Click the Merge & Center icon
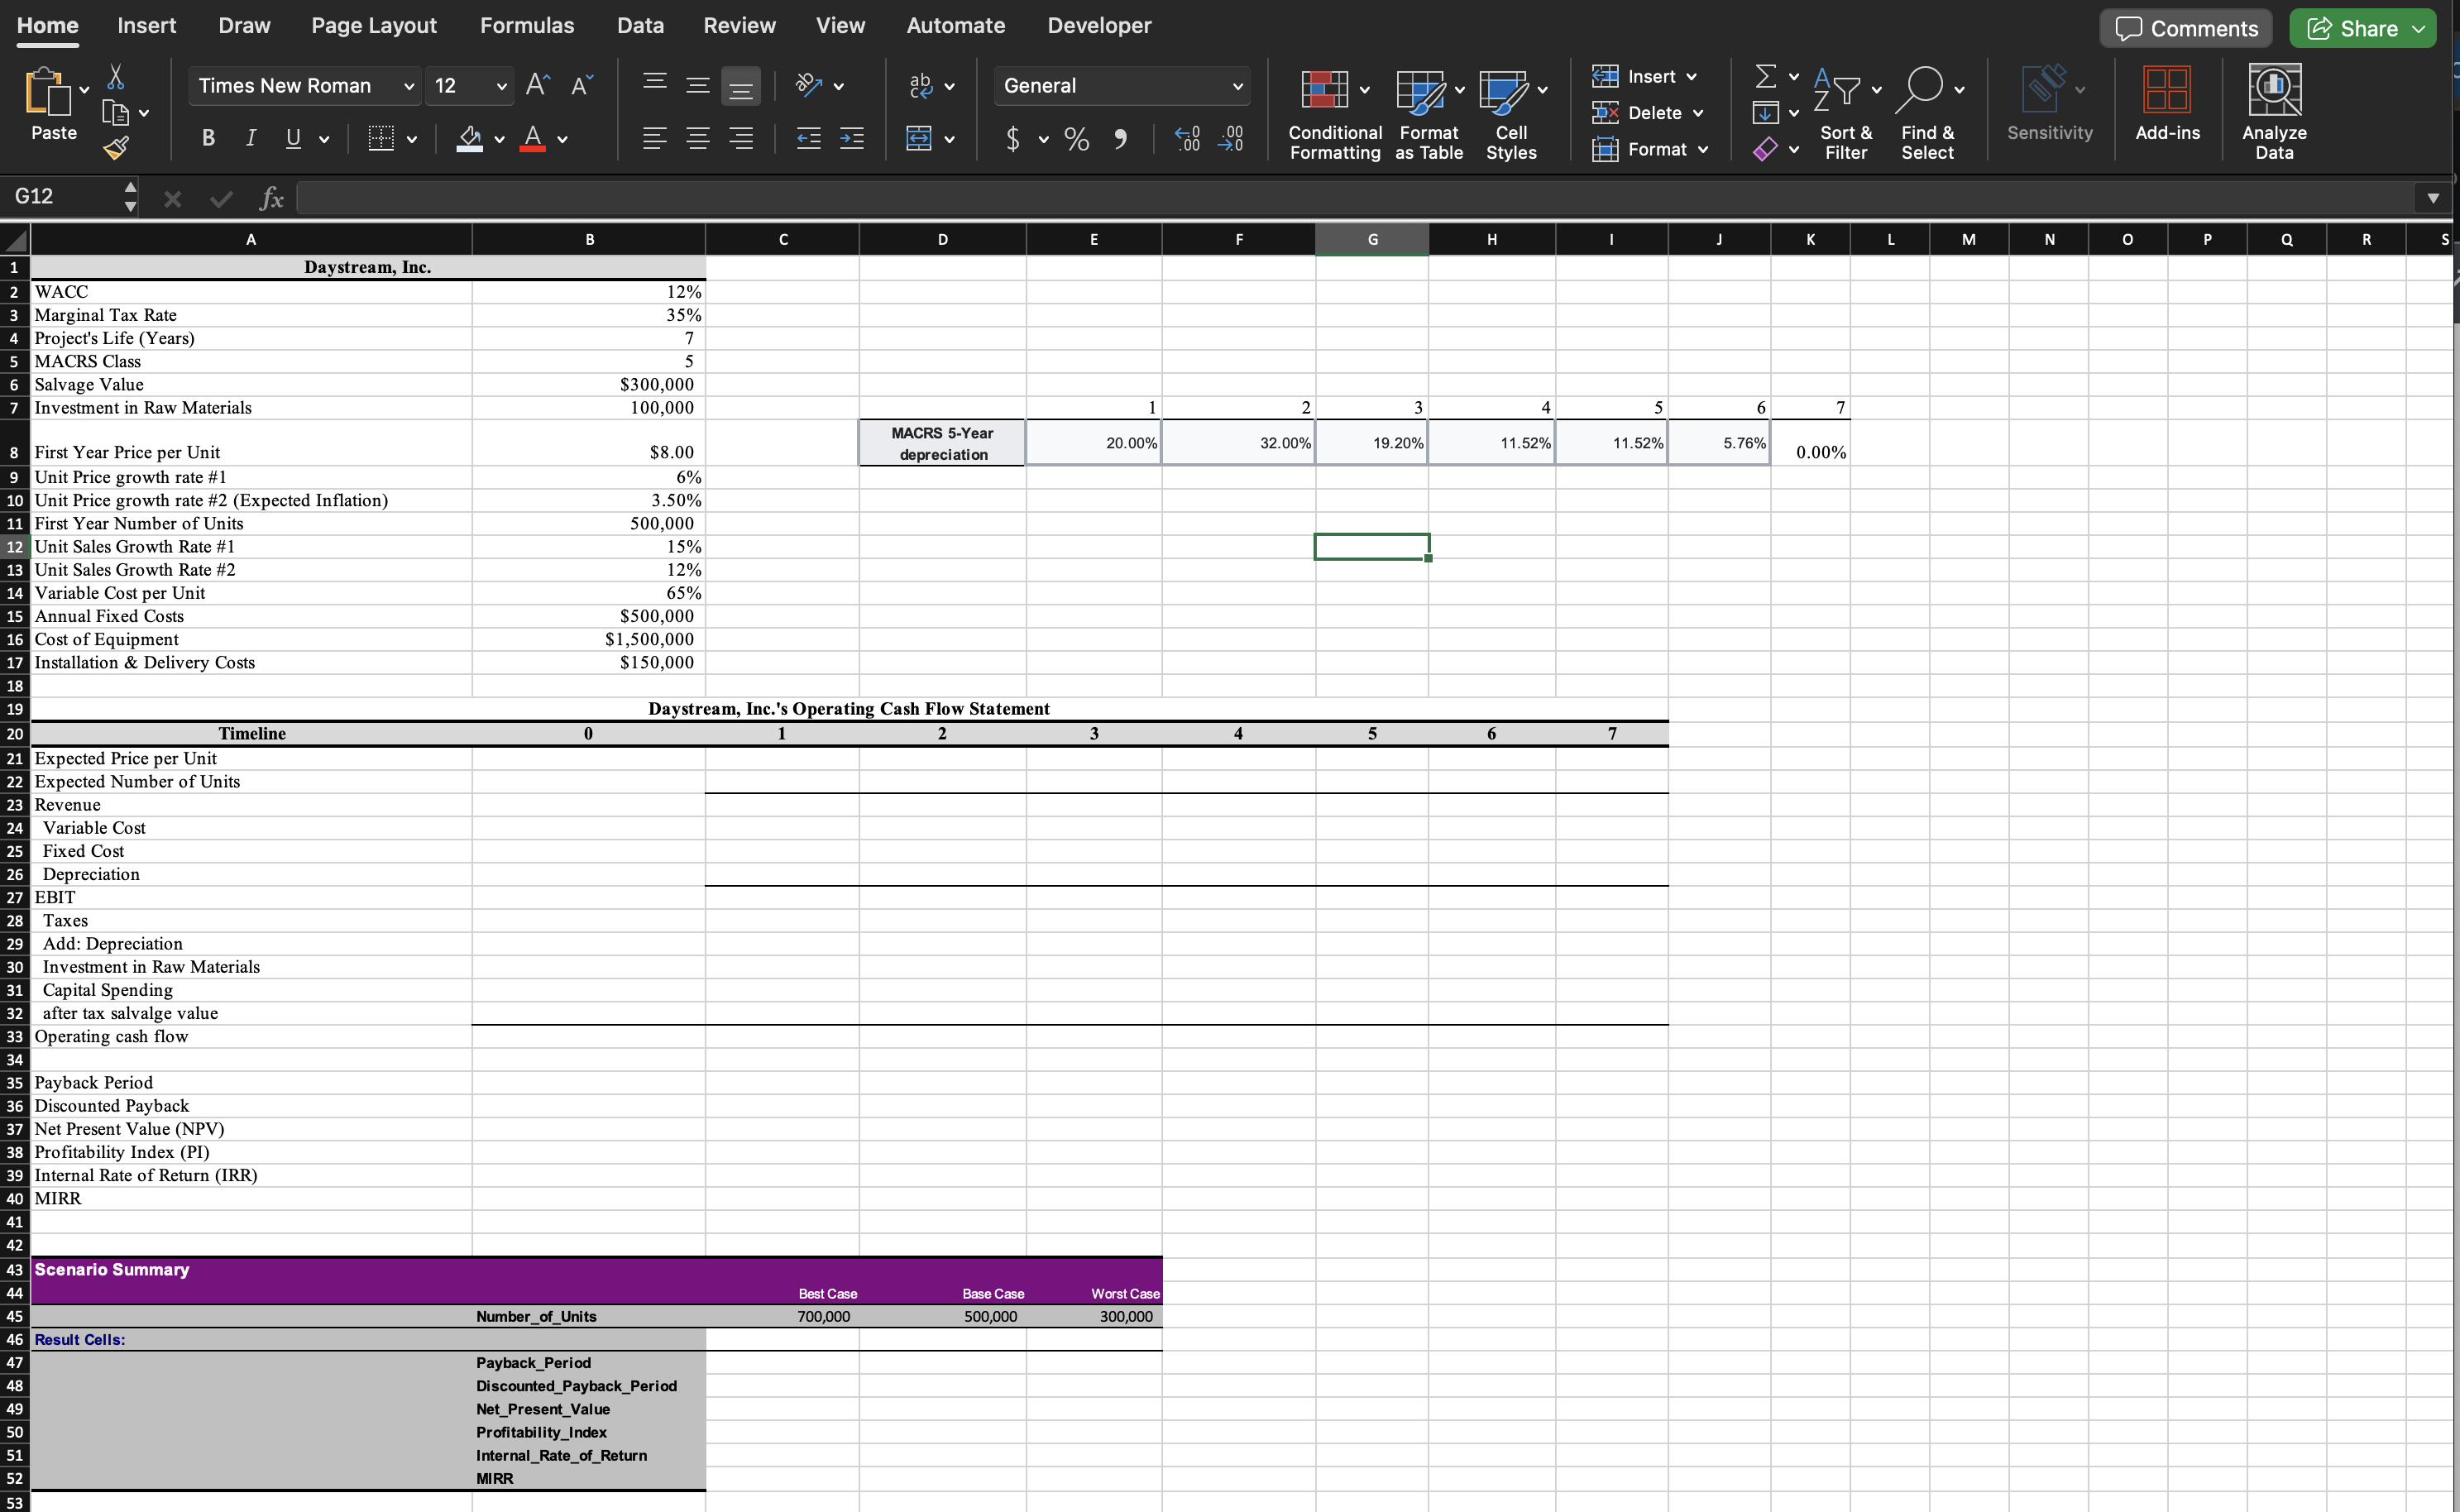 coord(918,139)
